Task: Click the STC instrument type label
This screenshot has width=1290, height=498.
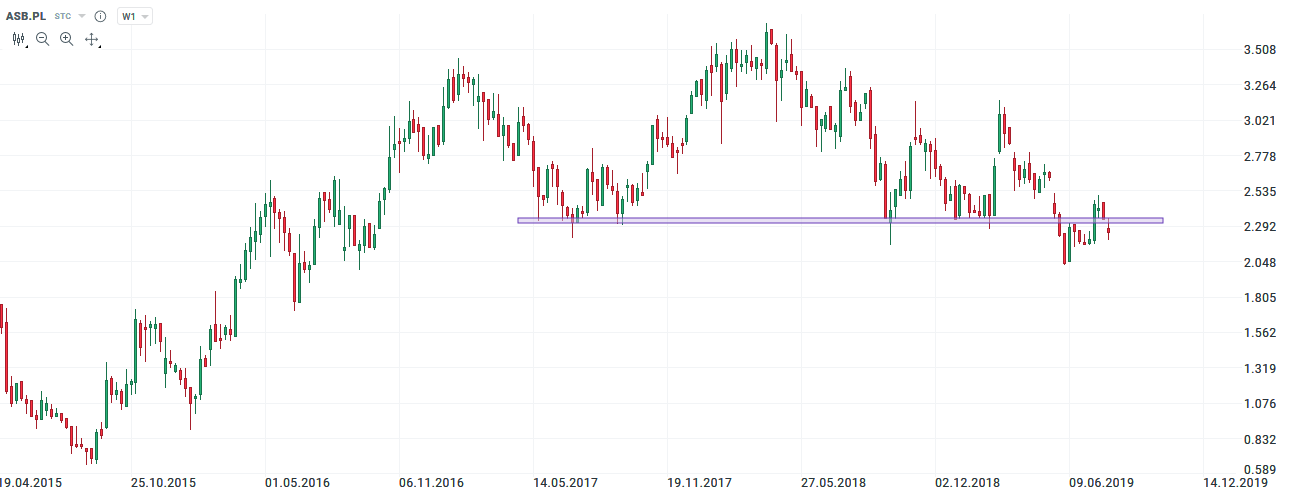Action: tap(63, 17)
